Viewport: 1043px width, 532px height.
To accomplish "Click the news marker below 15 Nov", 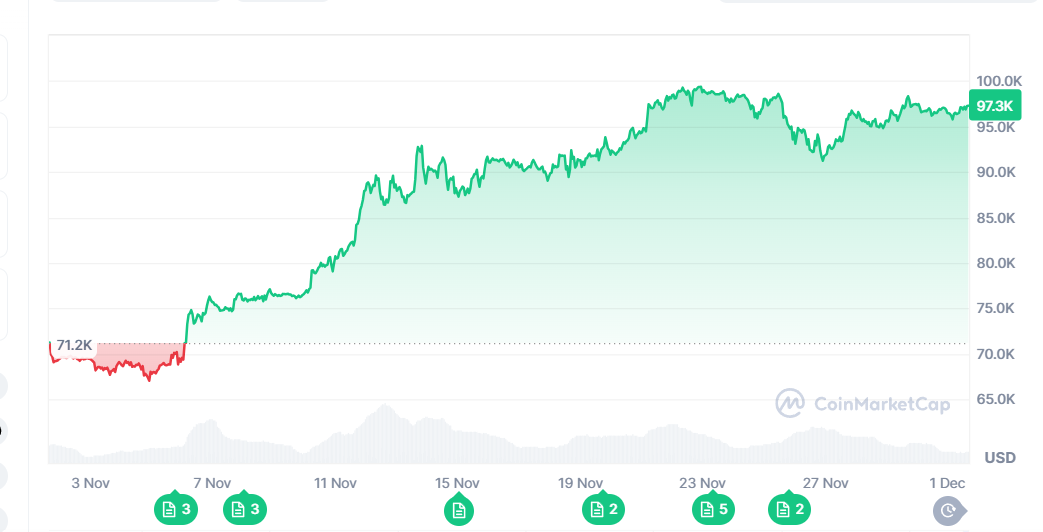I will (458, 510).
